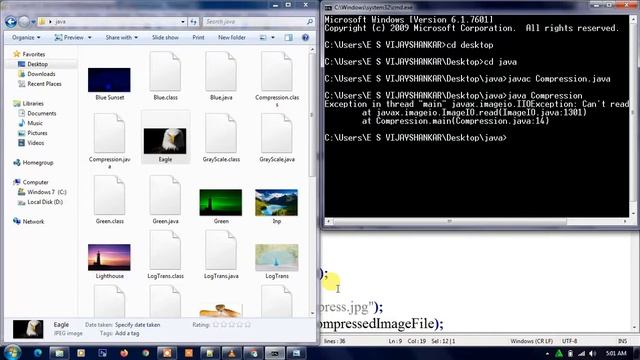Viewport: 640px width, 360px height.
Task: Open Local Disk (D:) in the sidebar
Action: tap(45, 202)
